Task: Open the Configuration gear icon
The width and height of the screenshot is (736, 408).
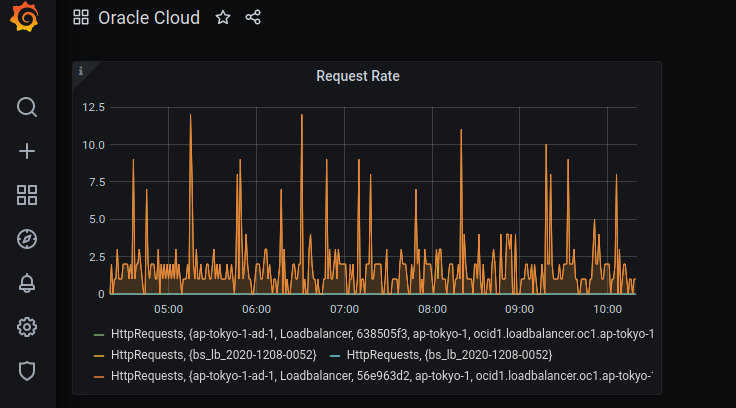Action: 27,327
